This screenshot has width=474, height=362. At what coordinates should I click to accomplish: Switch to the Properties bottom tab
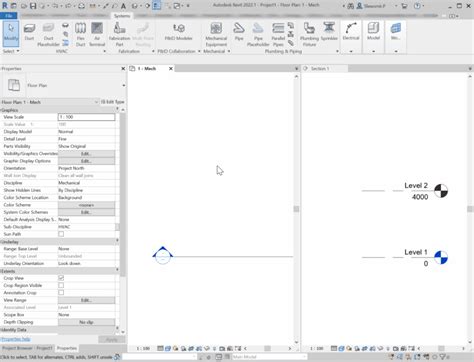pos(67,348)
